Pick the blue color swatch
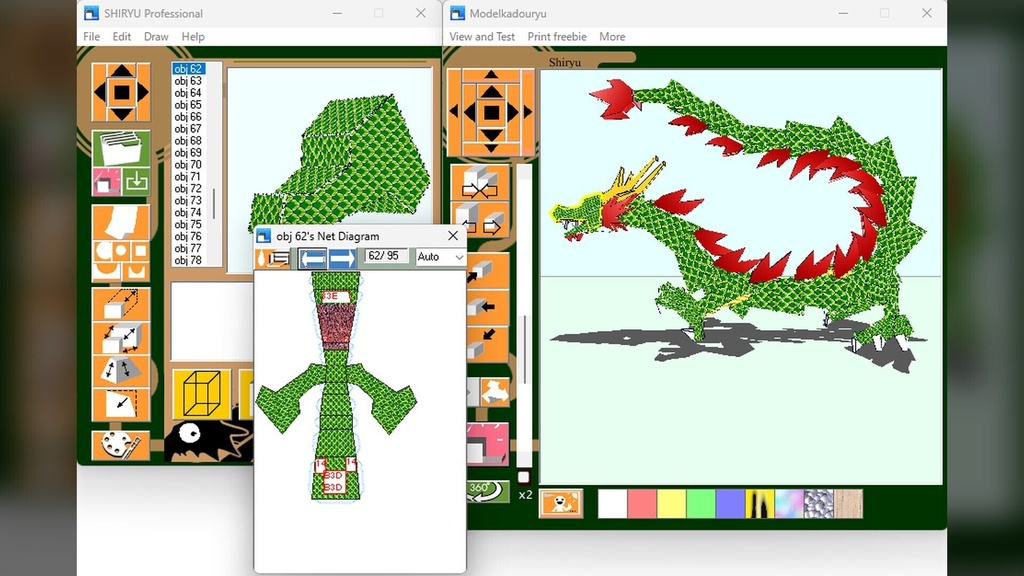 (x=730, y=504)
